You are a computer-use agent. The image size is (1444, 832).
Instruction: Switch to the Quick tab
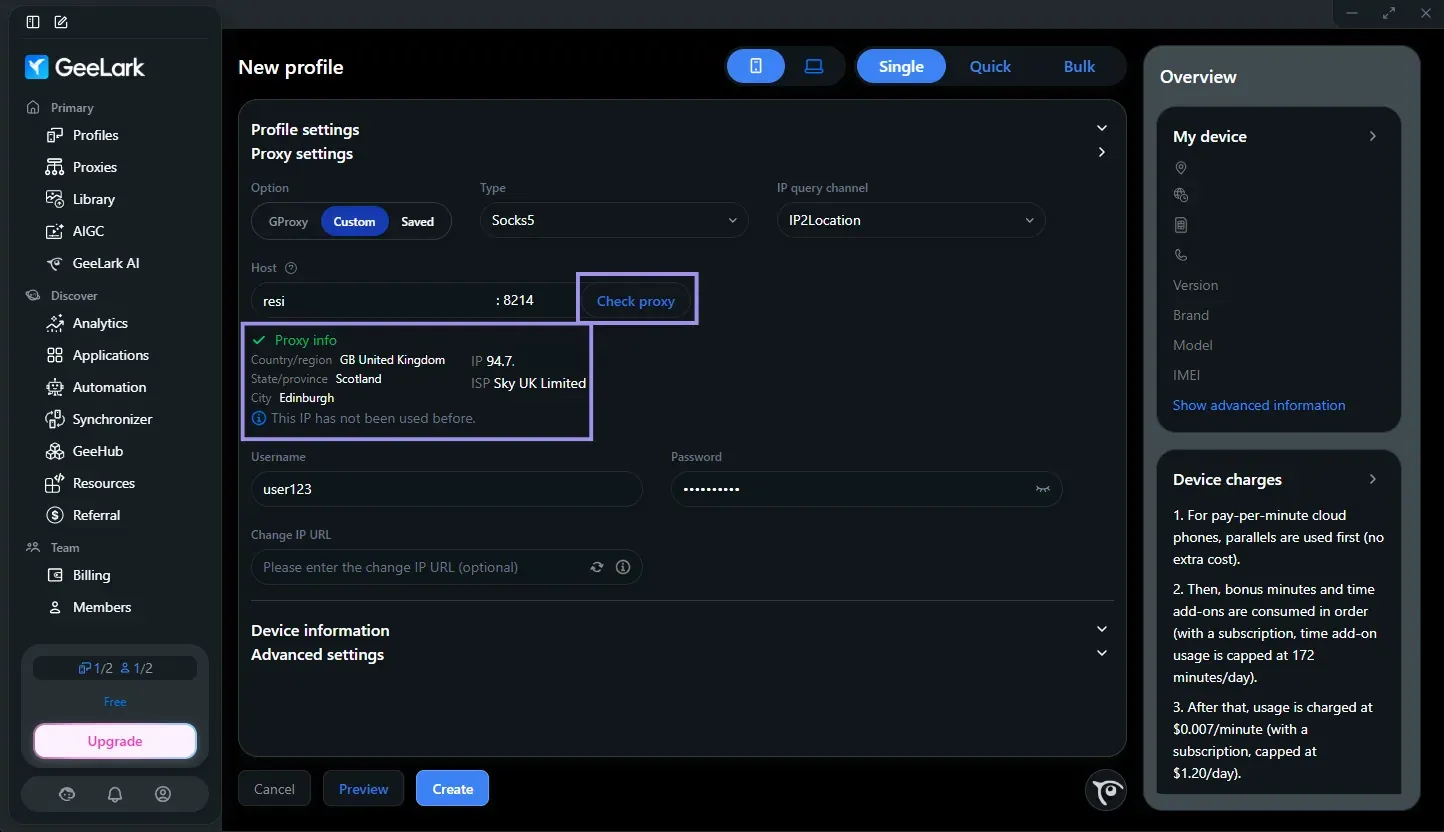point(990,66)
